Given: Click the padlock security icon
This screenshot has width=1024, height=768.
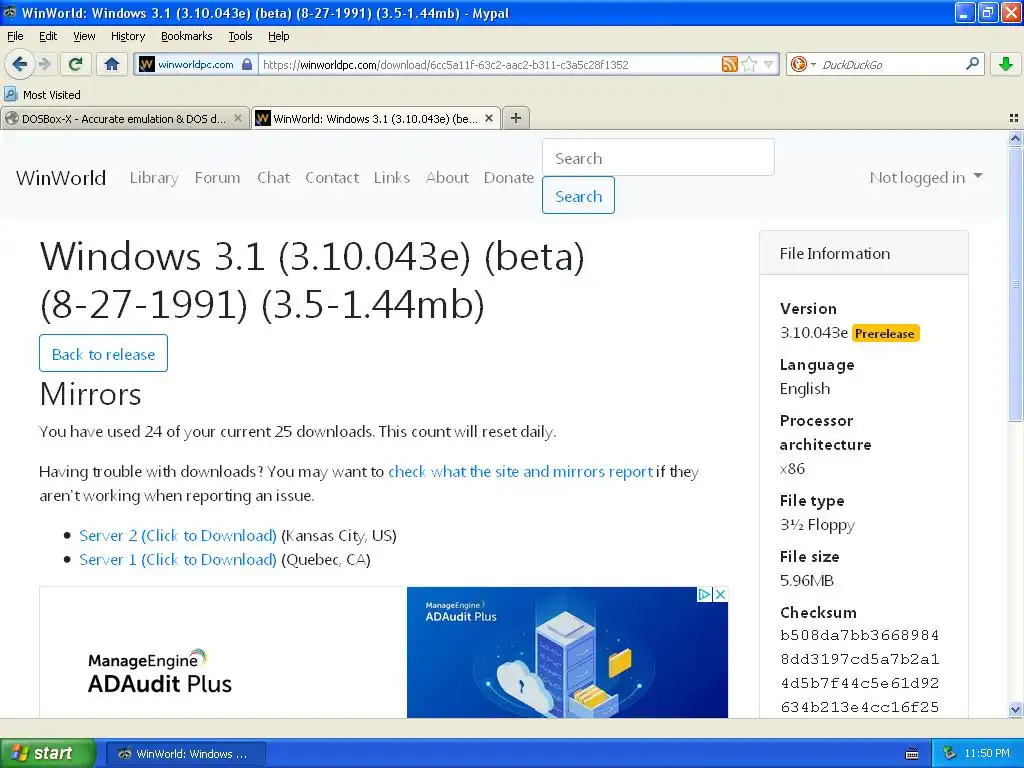Looking at the screenshot, I should pos(247,64).
